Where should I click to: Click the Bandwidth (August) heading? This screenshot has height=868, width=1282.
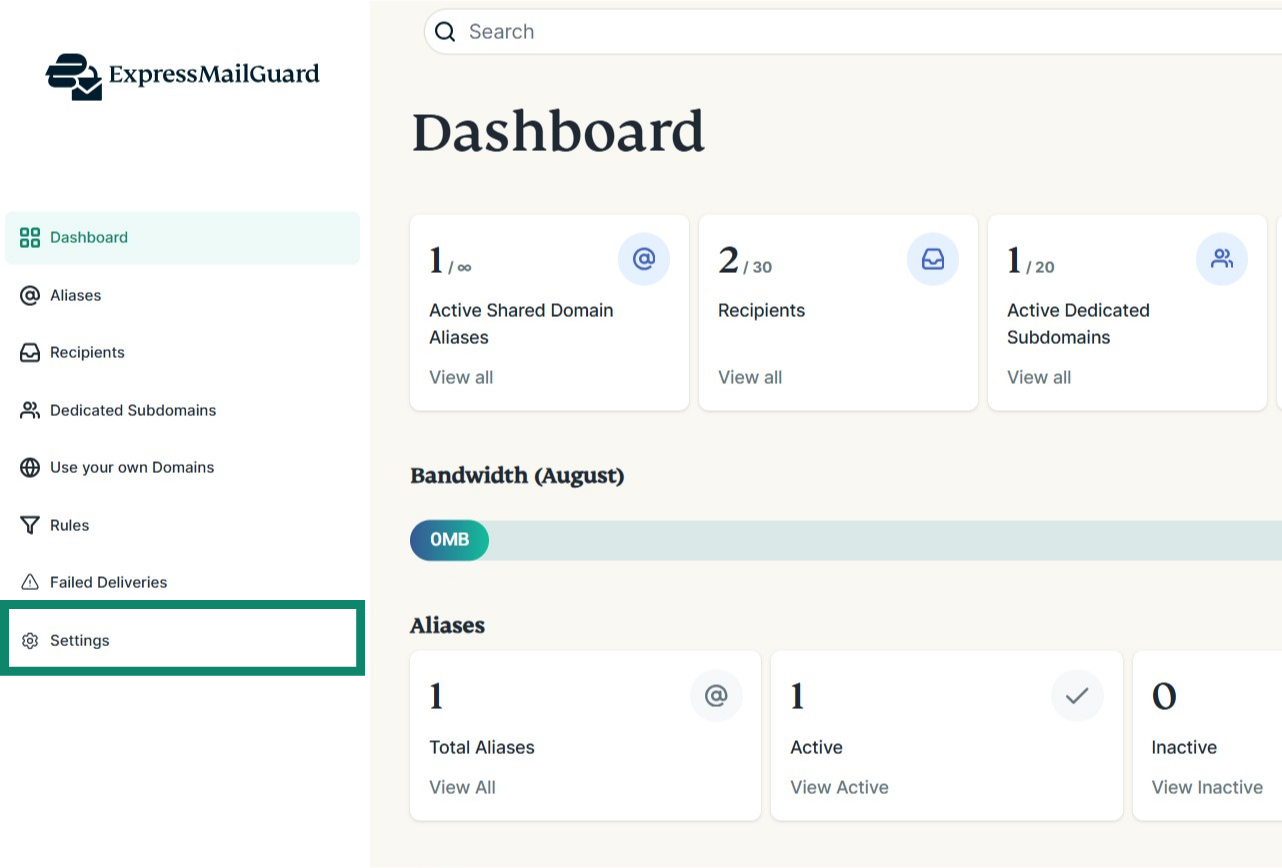pos(517,476)
